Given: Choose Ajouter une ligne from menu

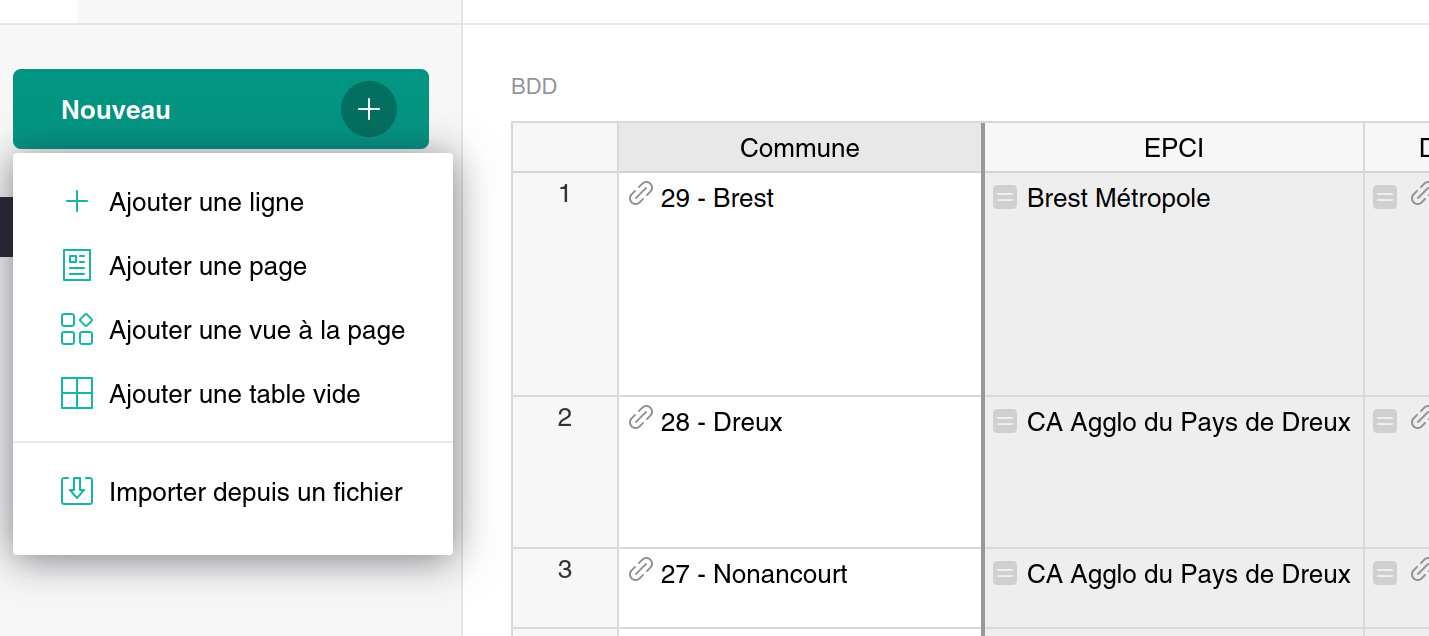Looking at the screenshot, I should [206, 202].
